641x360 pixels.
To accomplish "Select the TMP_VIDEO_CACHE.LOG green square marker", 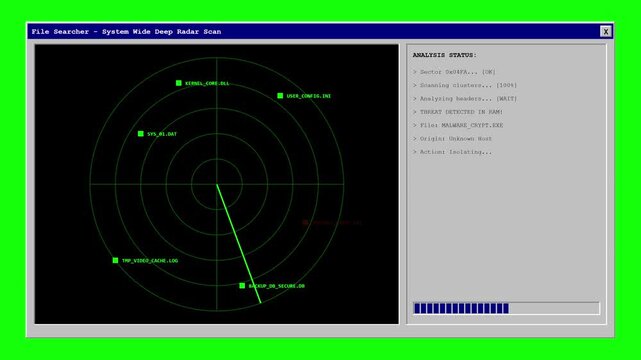I will [x=115, y=260].
